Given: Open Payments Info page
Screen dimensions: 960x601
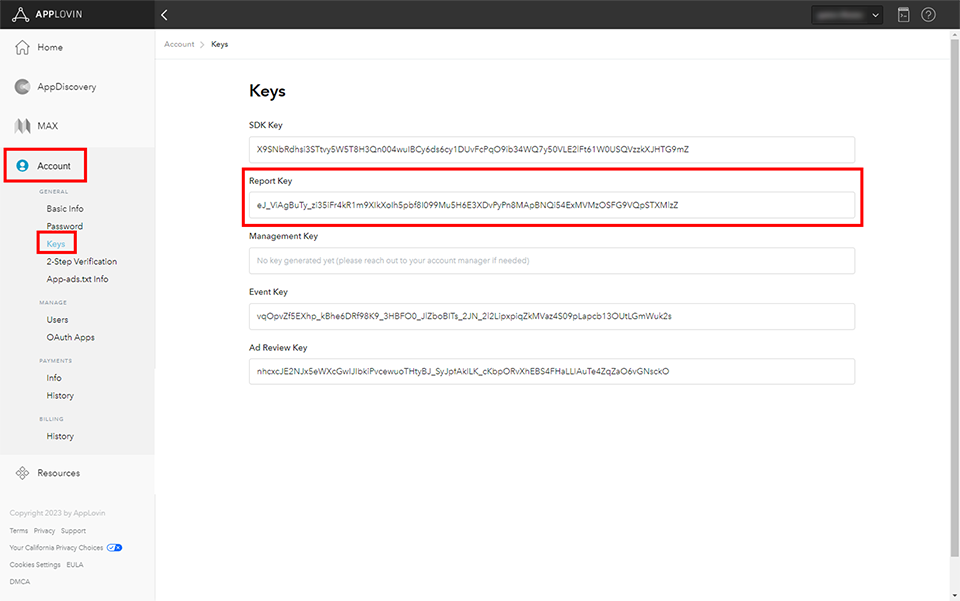Looking at the screenshot, I should (54, 378).
